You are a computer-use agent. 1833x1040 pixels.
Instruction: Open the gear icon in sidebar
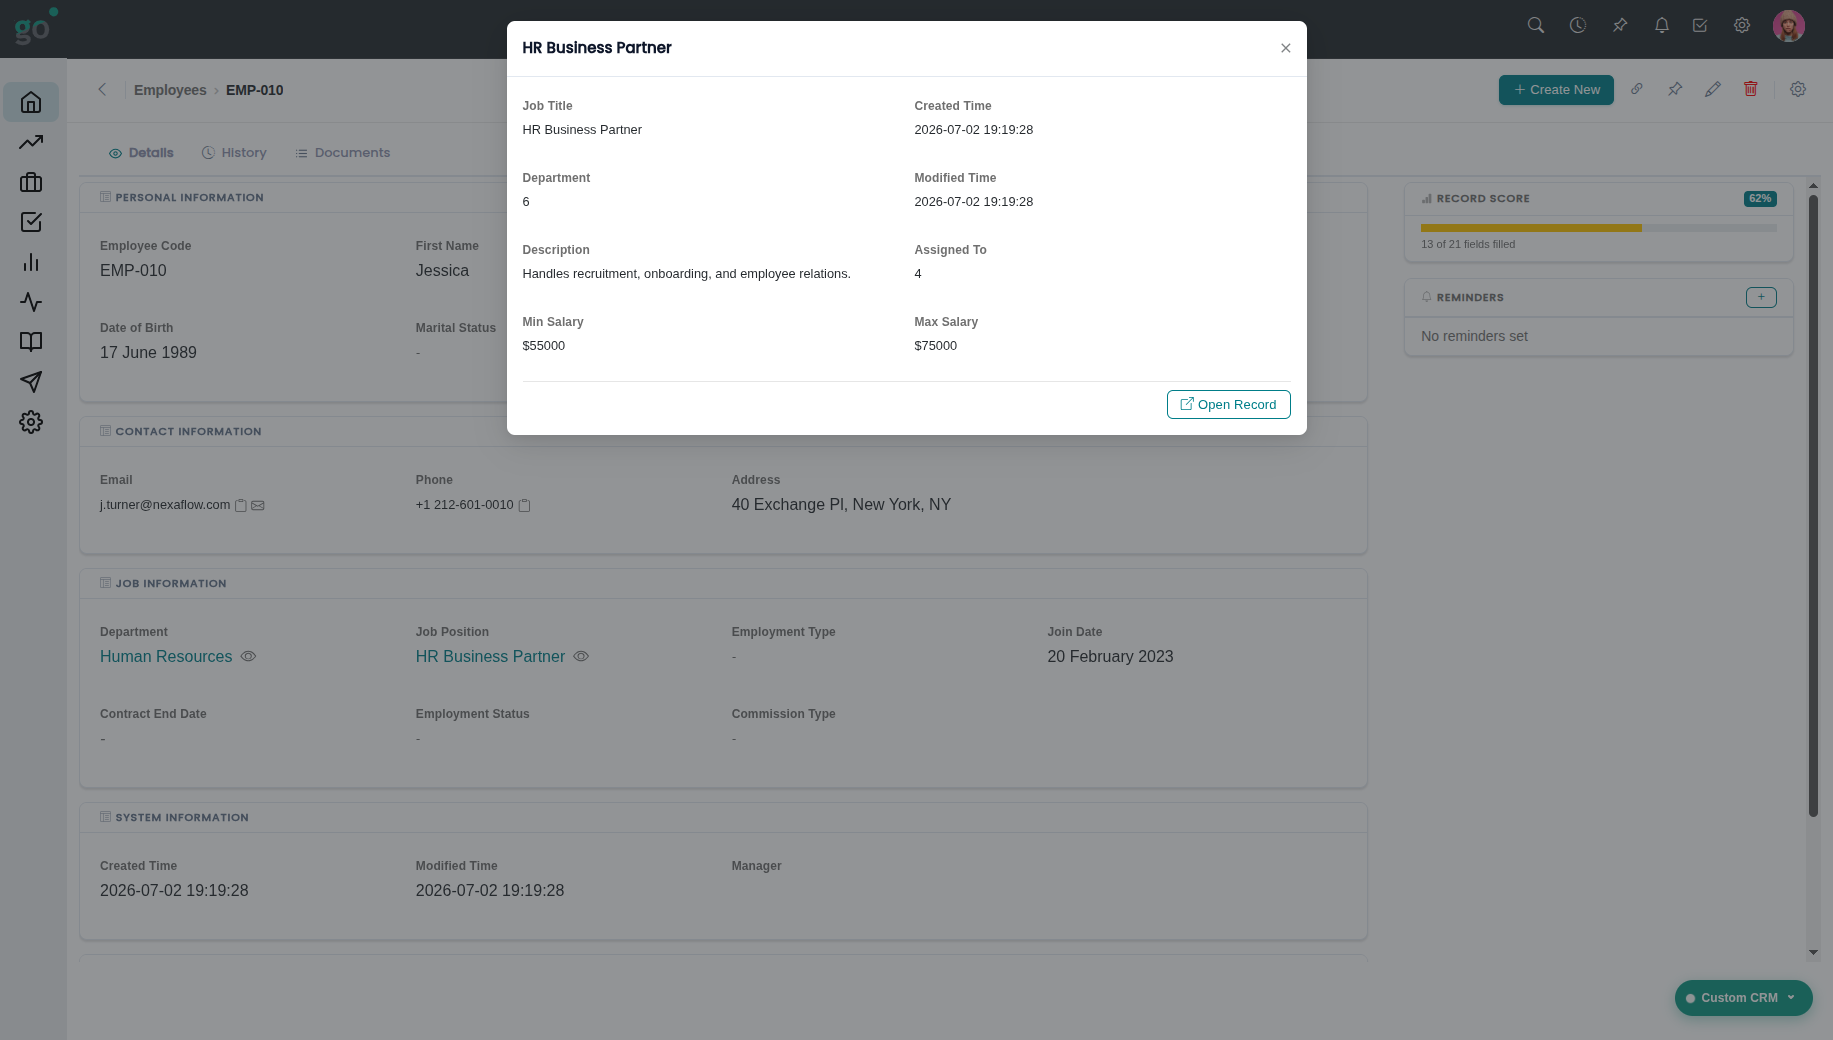click(x=31, y=422)
